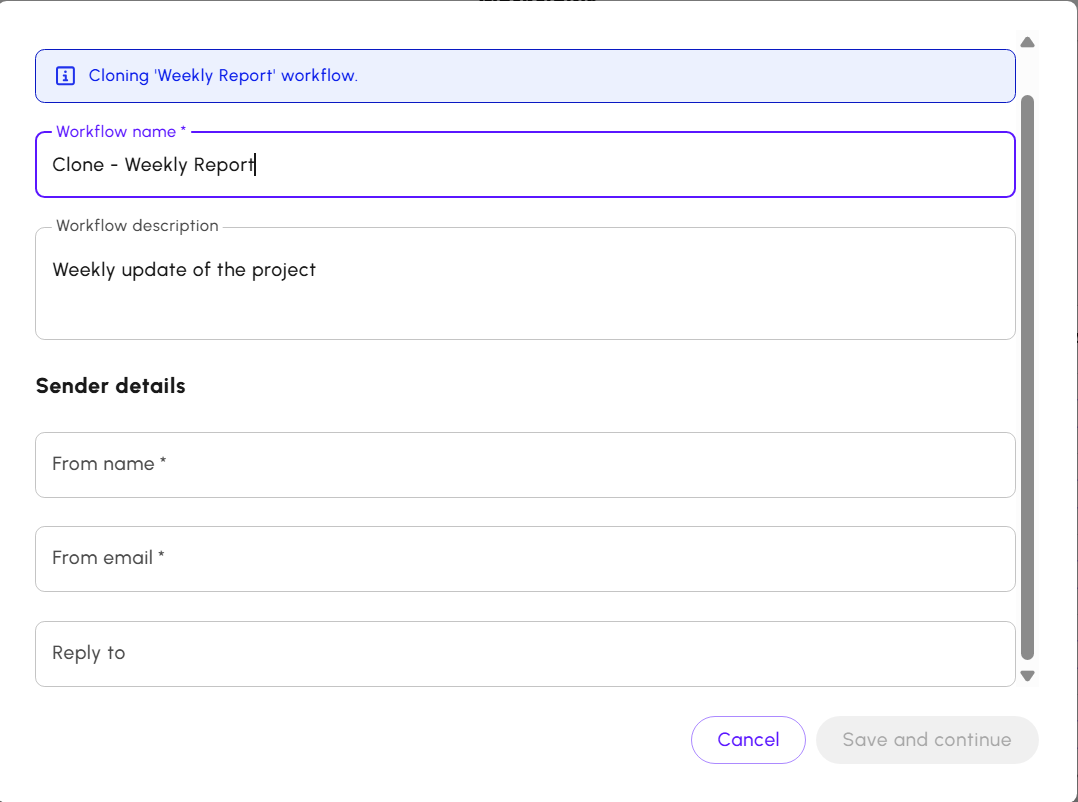Image resolution: width=1078 pixels, height=802 pixels.
Task: Click into the From email field
Action: 525,559
